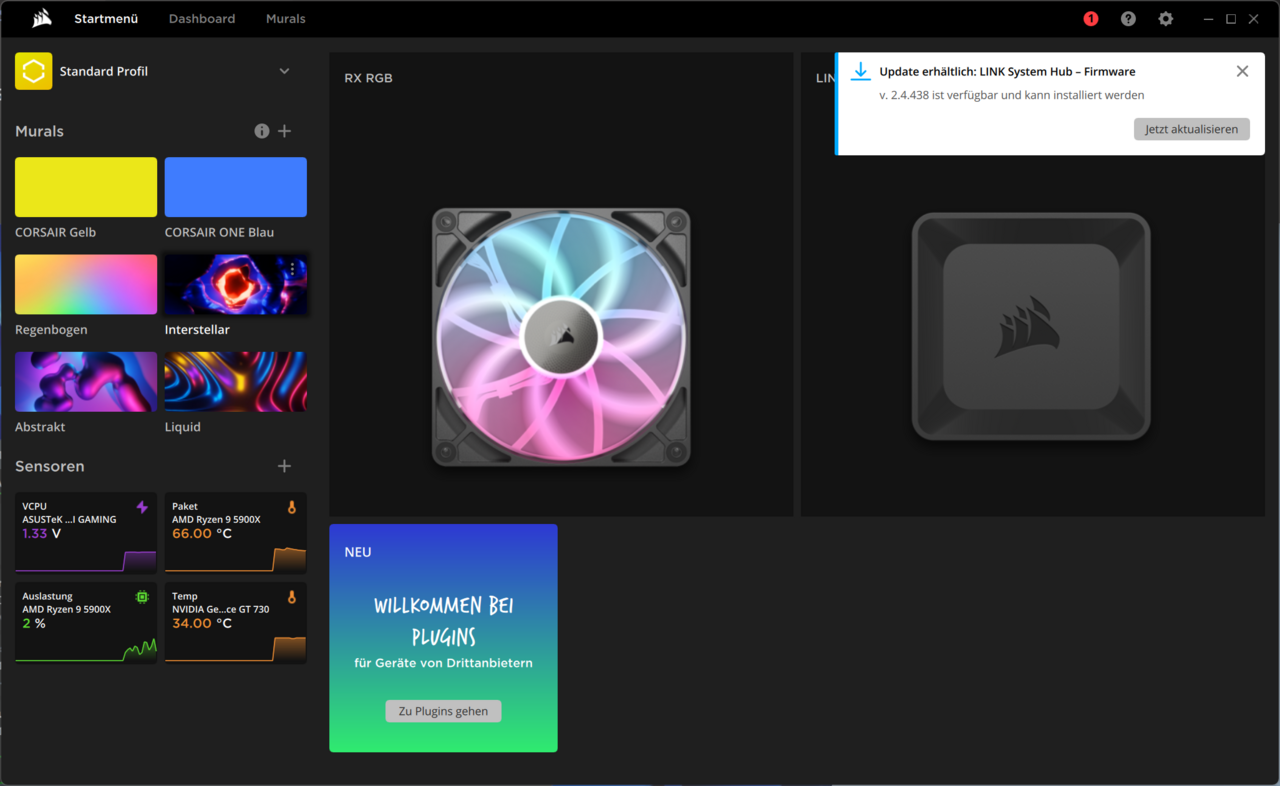Minimize the iCUE window
Viewport: 1280px width, 786px height.
pyautogui.click(x=1208, y=19)
